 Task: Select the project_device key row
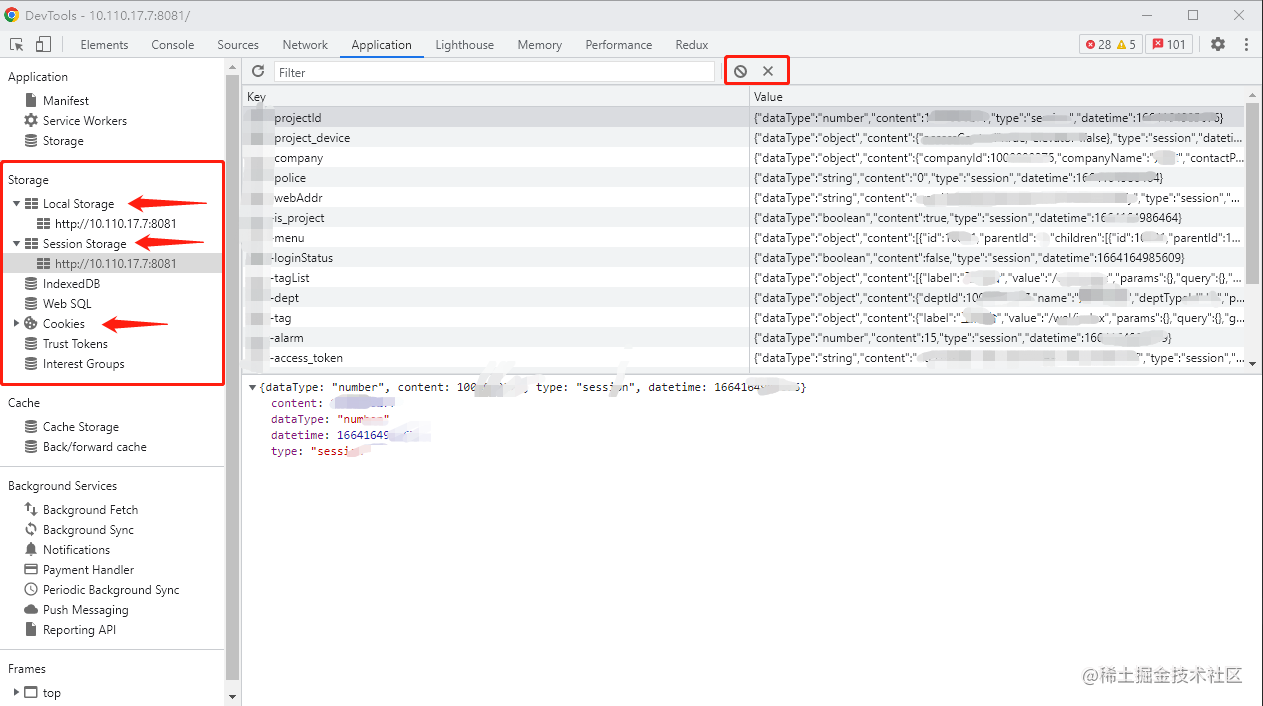[745, 138]
